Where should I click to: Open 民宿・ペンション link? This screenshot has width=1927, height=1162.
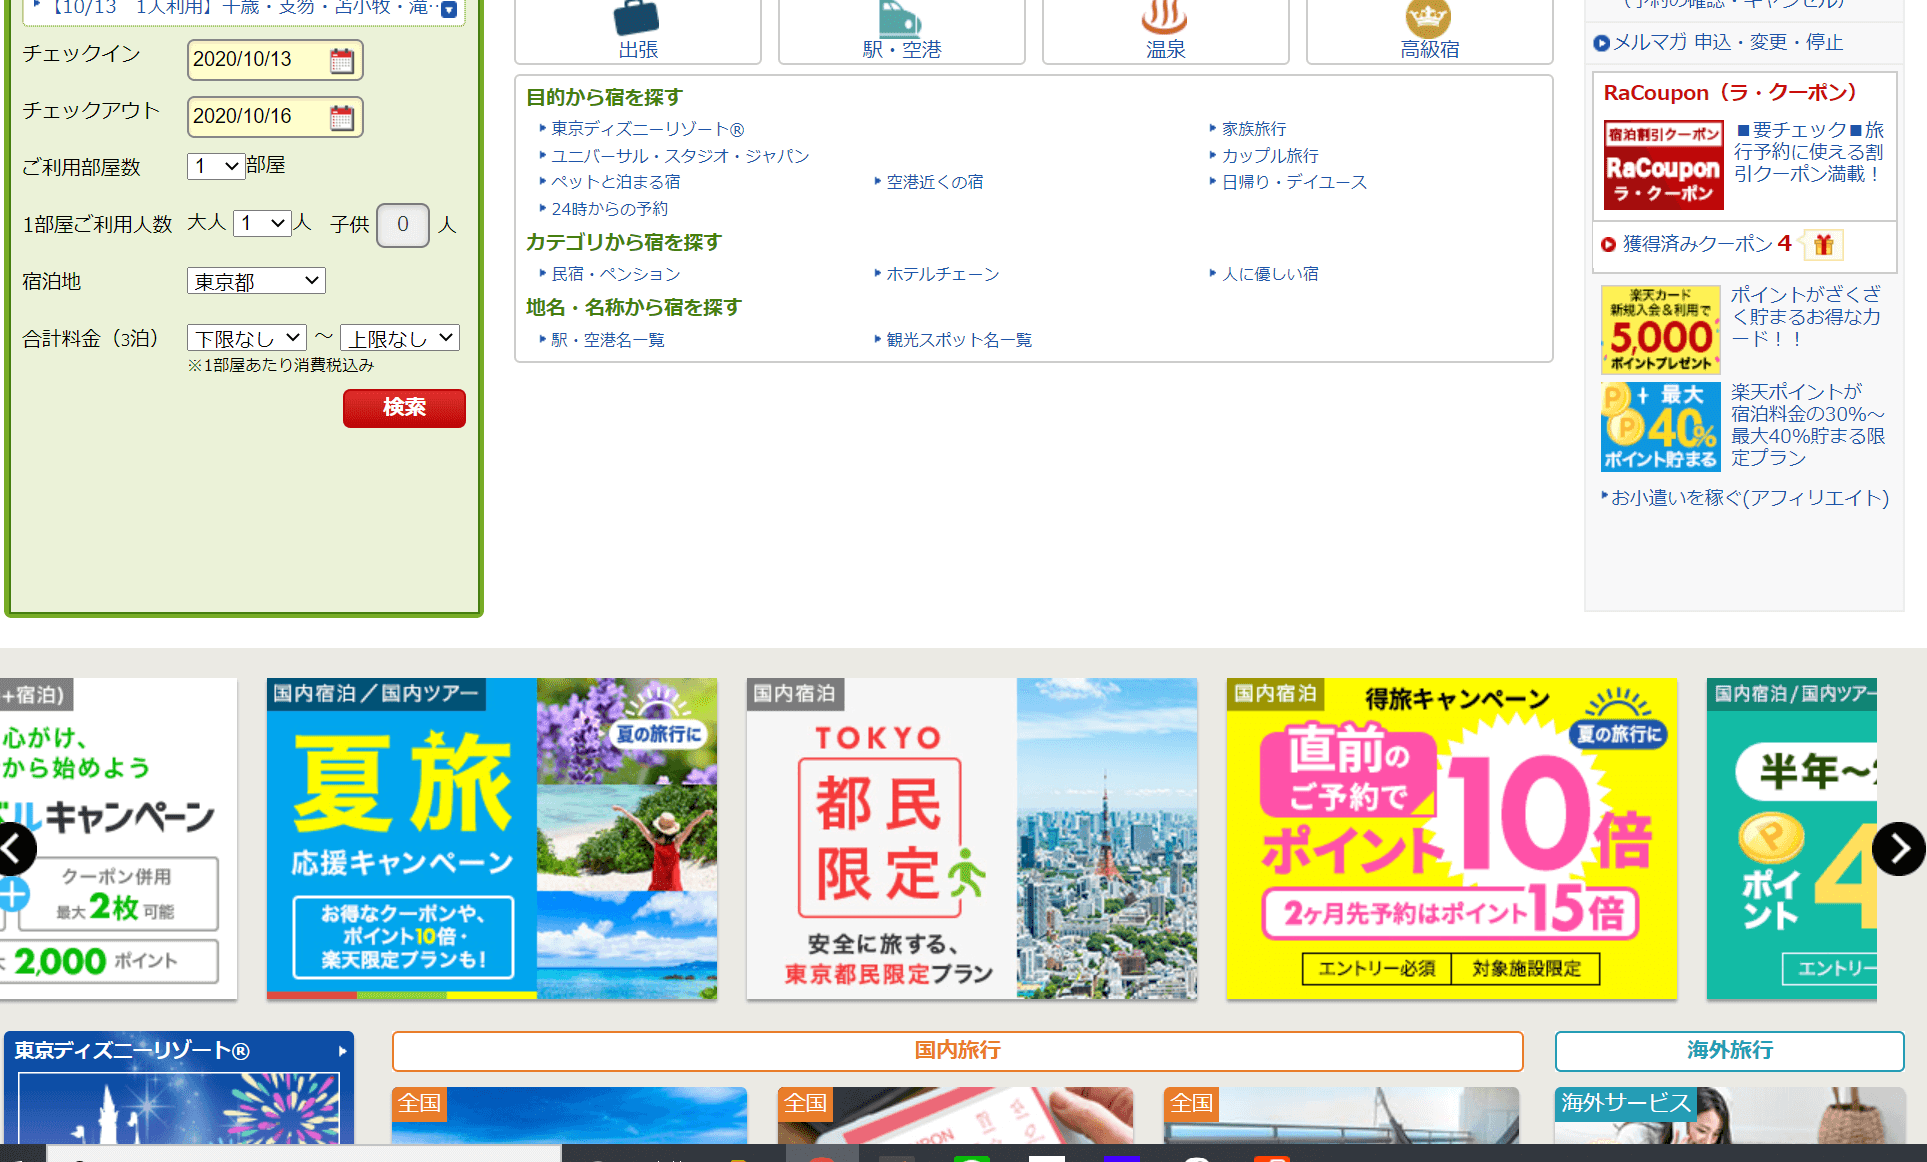[615, 274]
